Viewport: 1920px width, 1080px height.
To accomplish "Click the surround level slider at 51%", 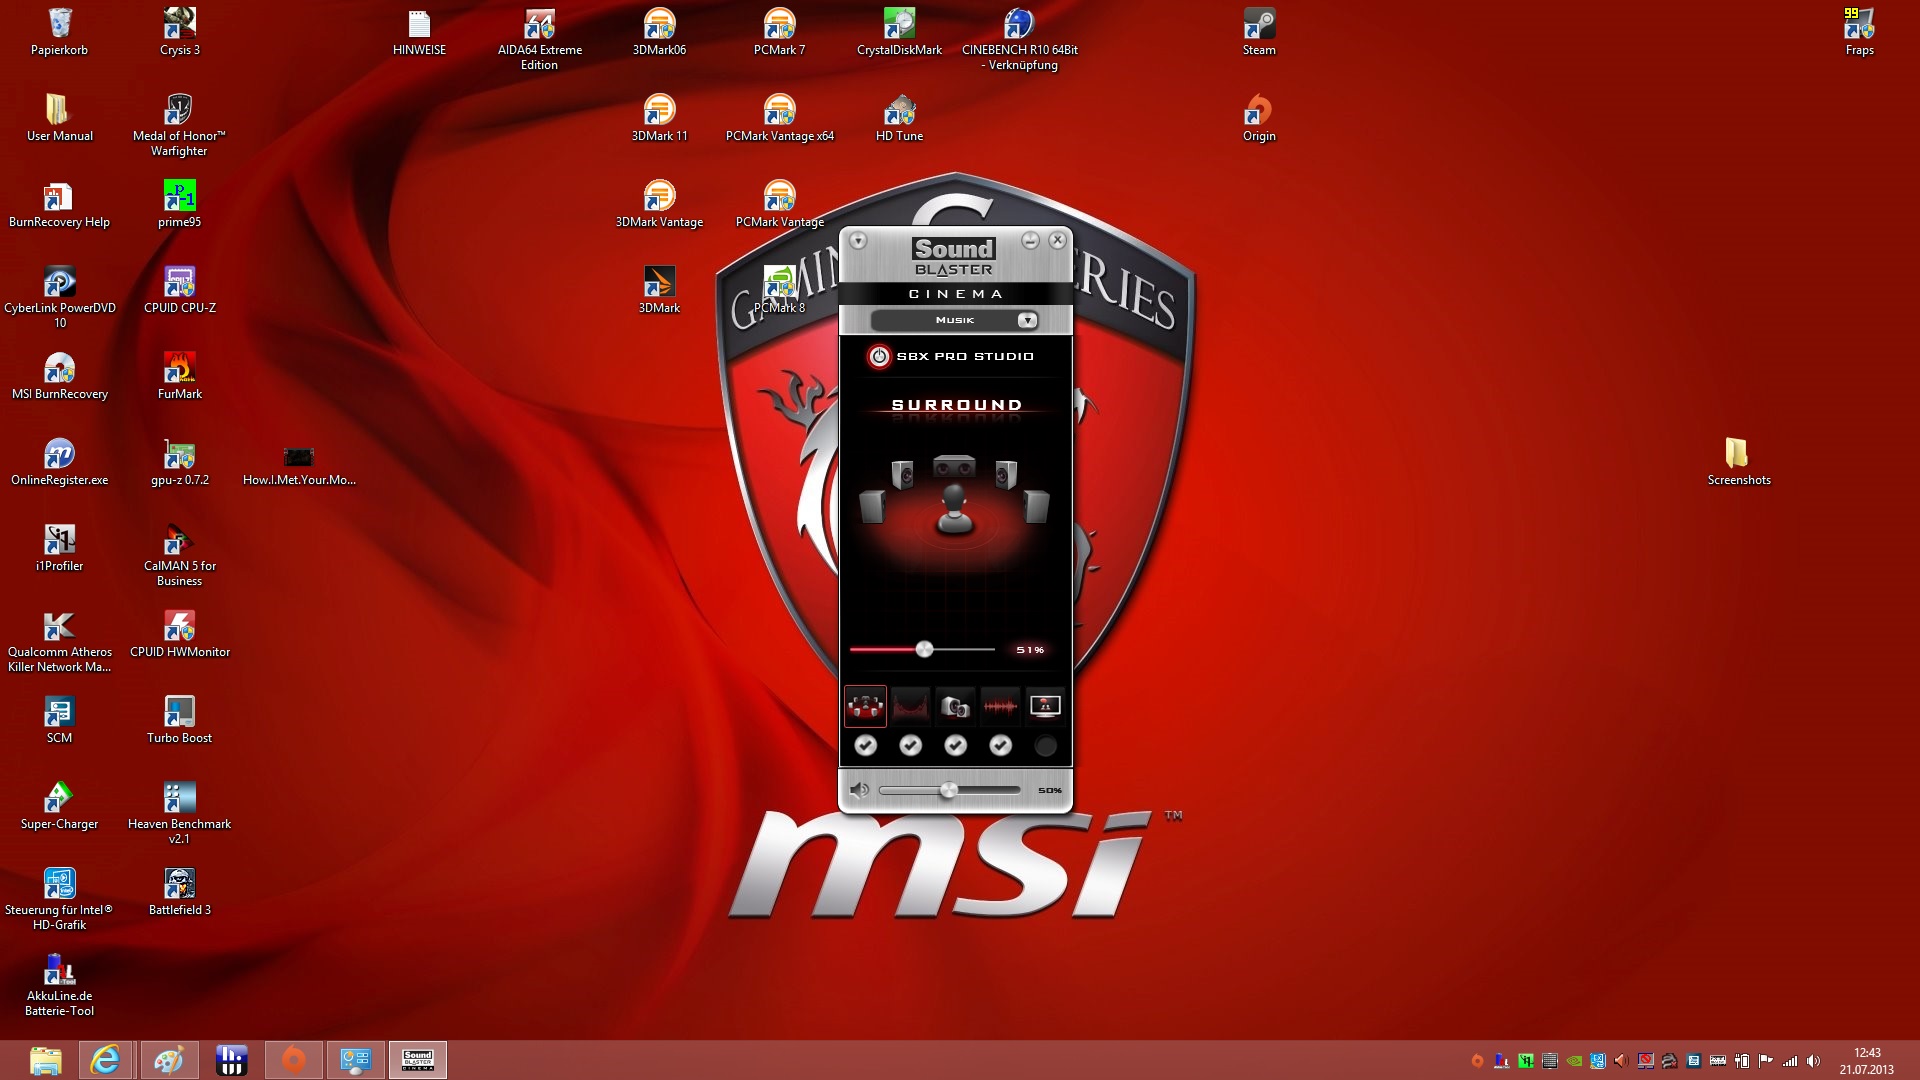I will 925,650.
